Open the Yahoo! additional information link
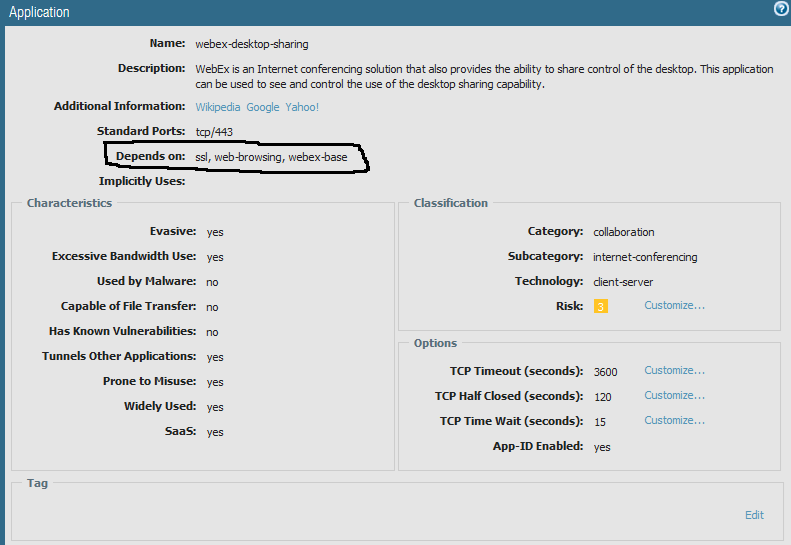The width and height of the screenshot is (791, 545). click(302, 107)
